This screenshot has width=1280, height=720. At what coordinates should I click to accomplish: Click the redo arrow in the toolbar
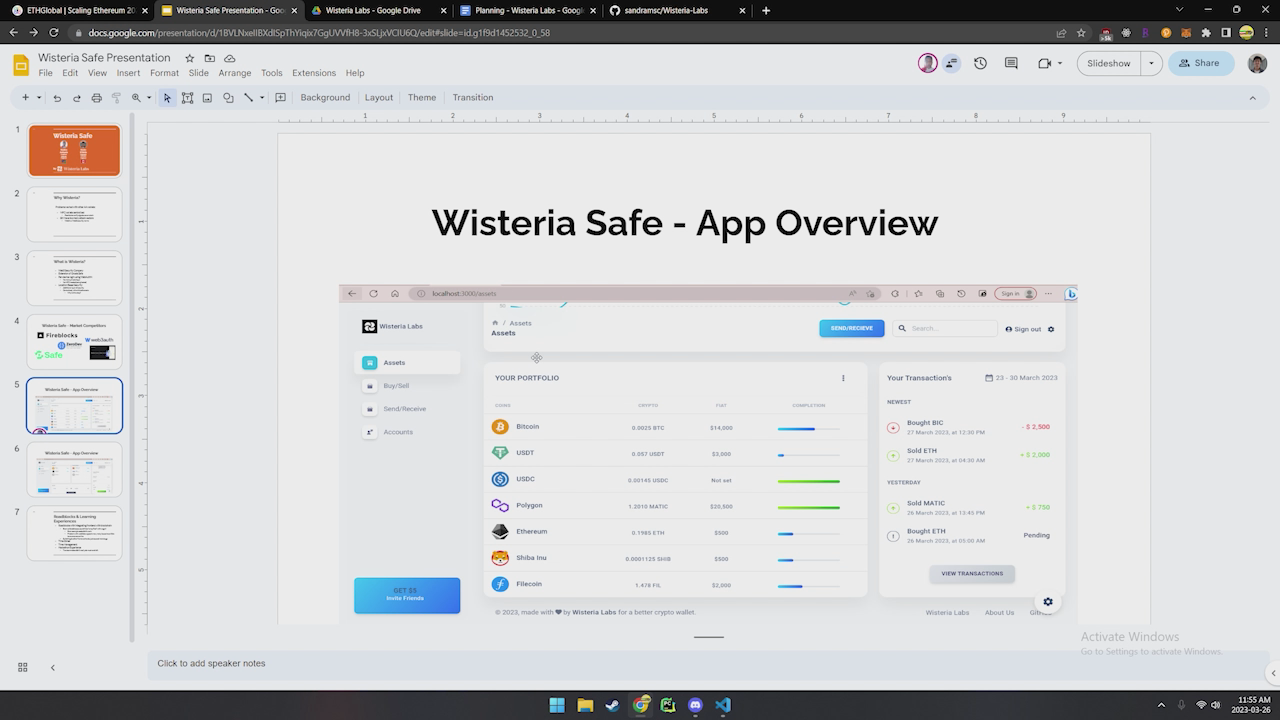coord(76,98)
